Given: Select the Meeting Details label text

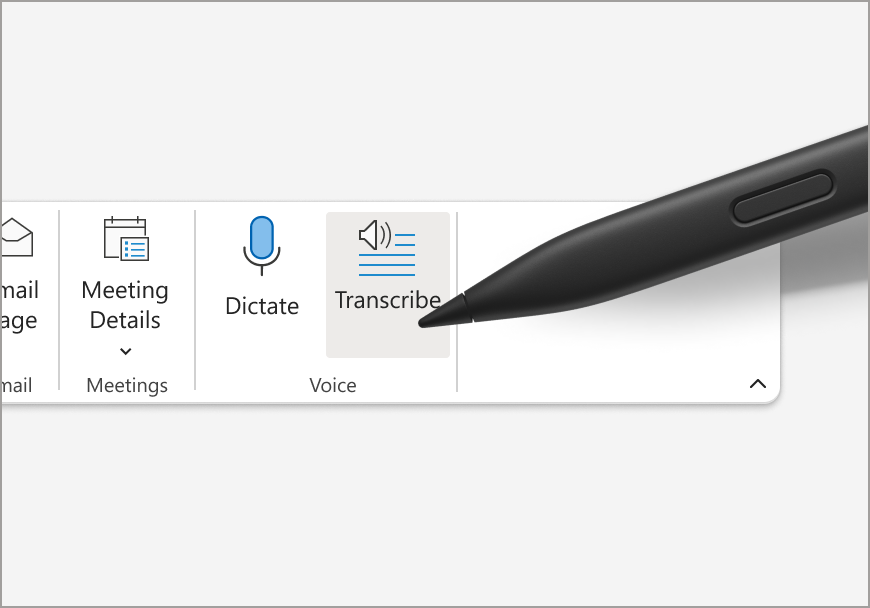Looking at the screenshot, I should tap(125, 305).
